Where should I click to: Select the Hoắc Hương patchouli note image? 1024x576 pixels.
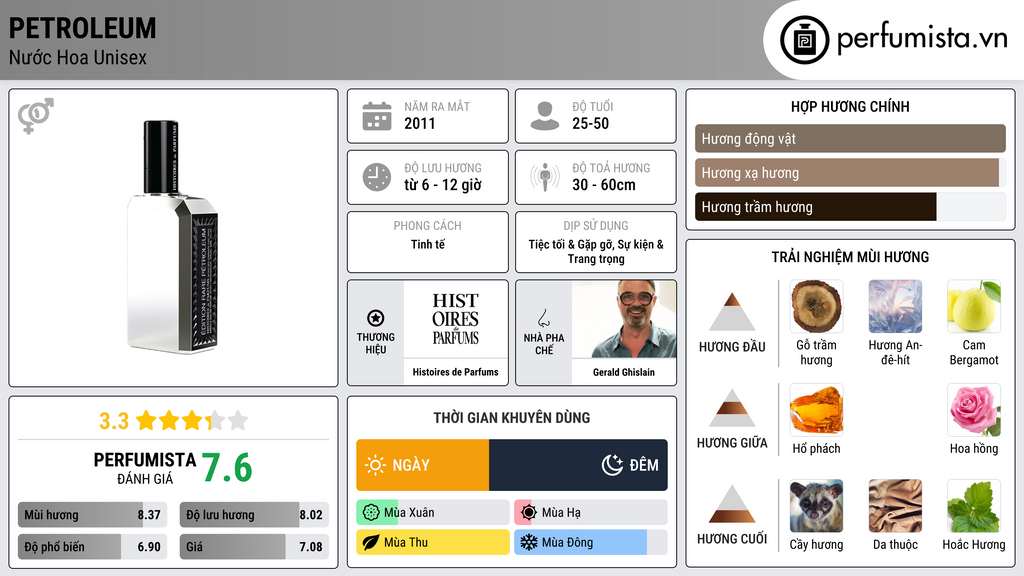point(974,506)
